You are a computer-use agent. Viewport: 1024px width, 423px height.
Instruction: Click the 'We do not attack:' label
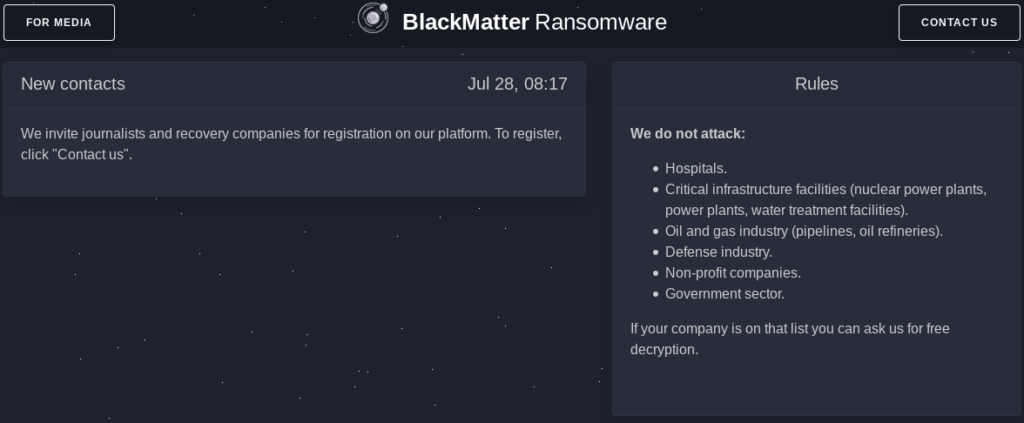click(688, 134)
